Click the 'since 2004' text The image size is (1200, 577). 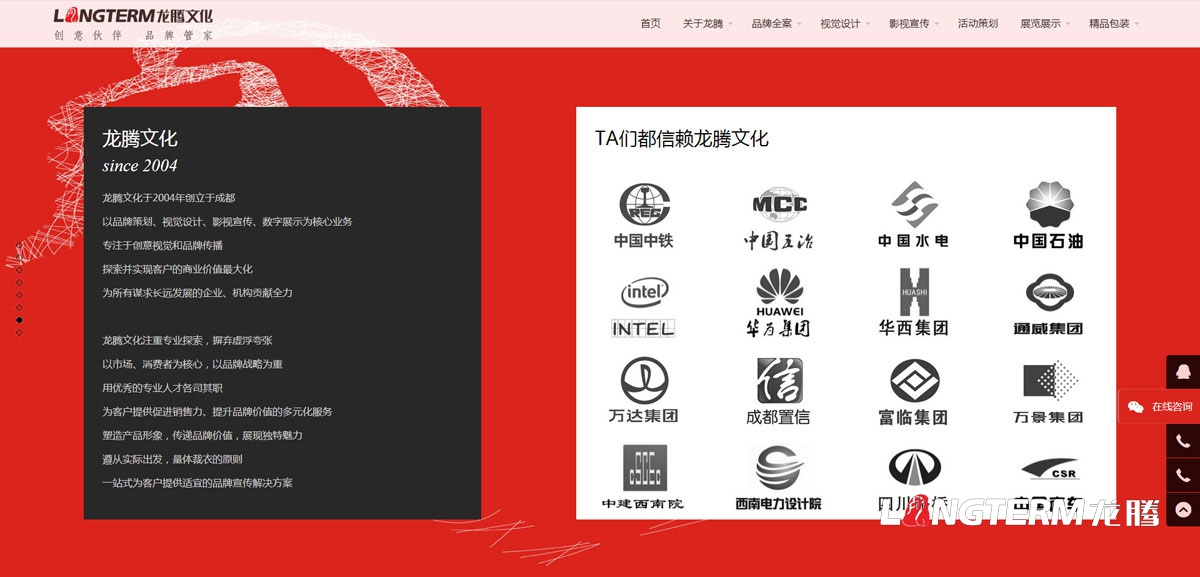tap(140, 166)
